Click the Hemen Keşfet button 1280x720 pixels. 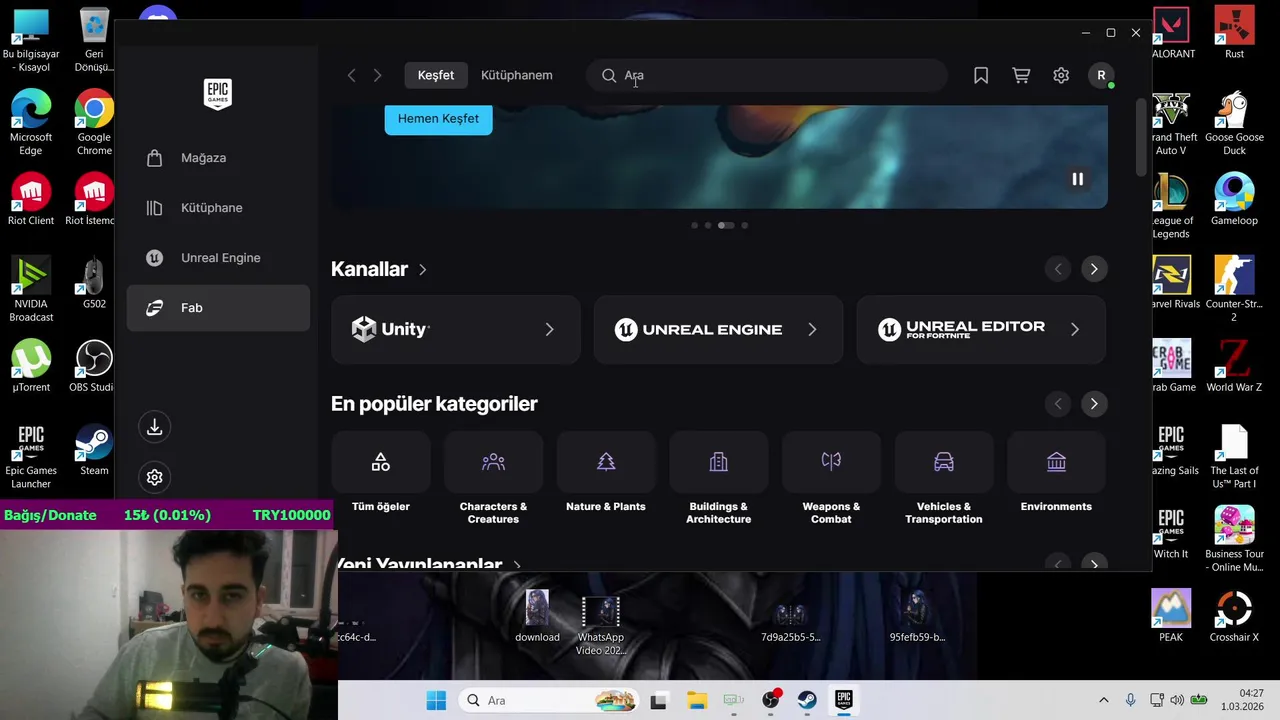coord(438,118)
